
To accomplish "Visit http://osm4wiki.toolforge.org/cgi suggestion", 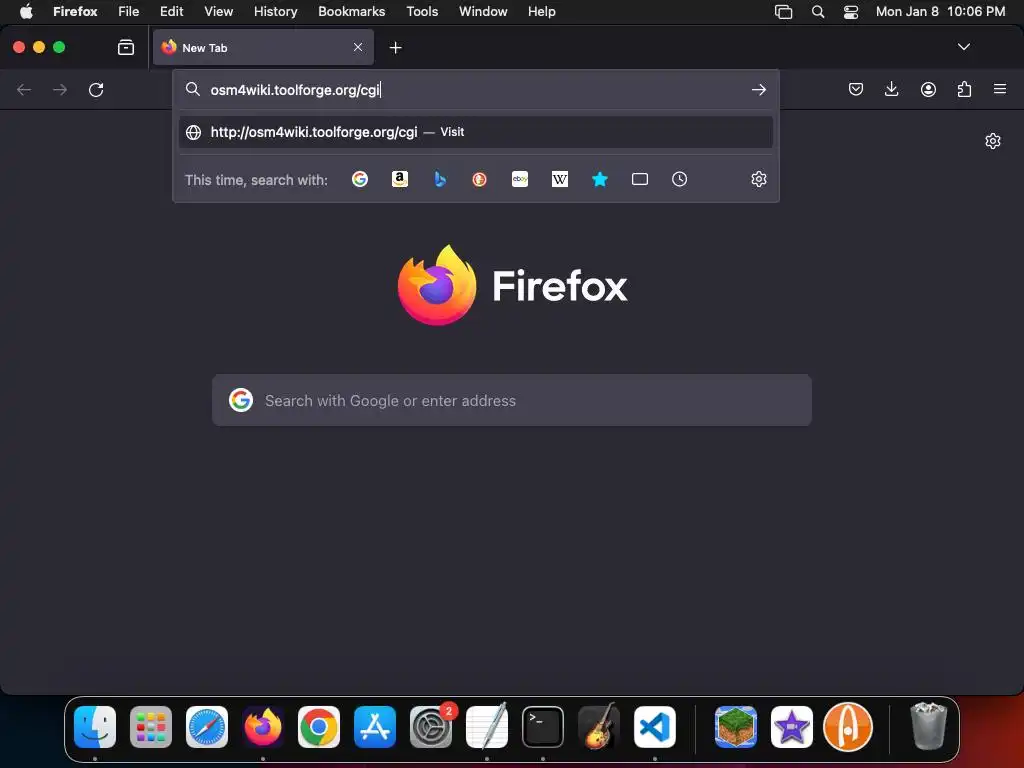I will pyautogui.click(x=475, y=132).
